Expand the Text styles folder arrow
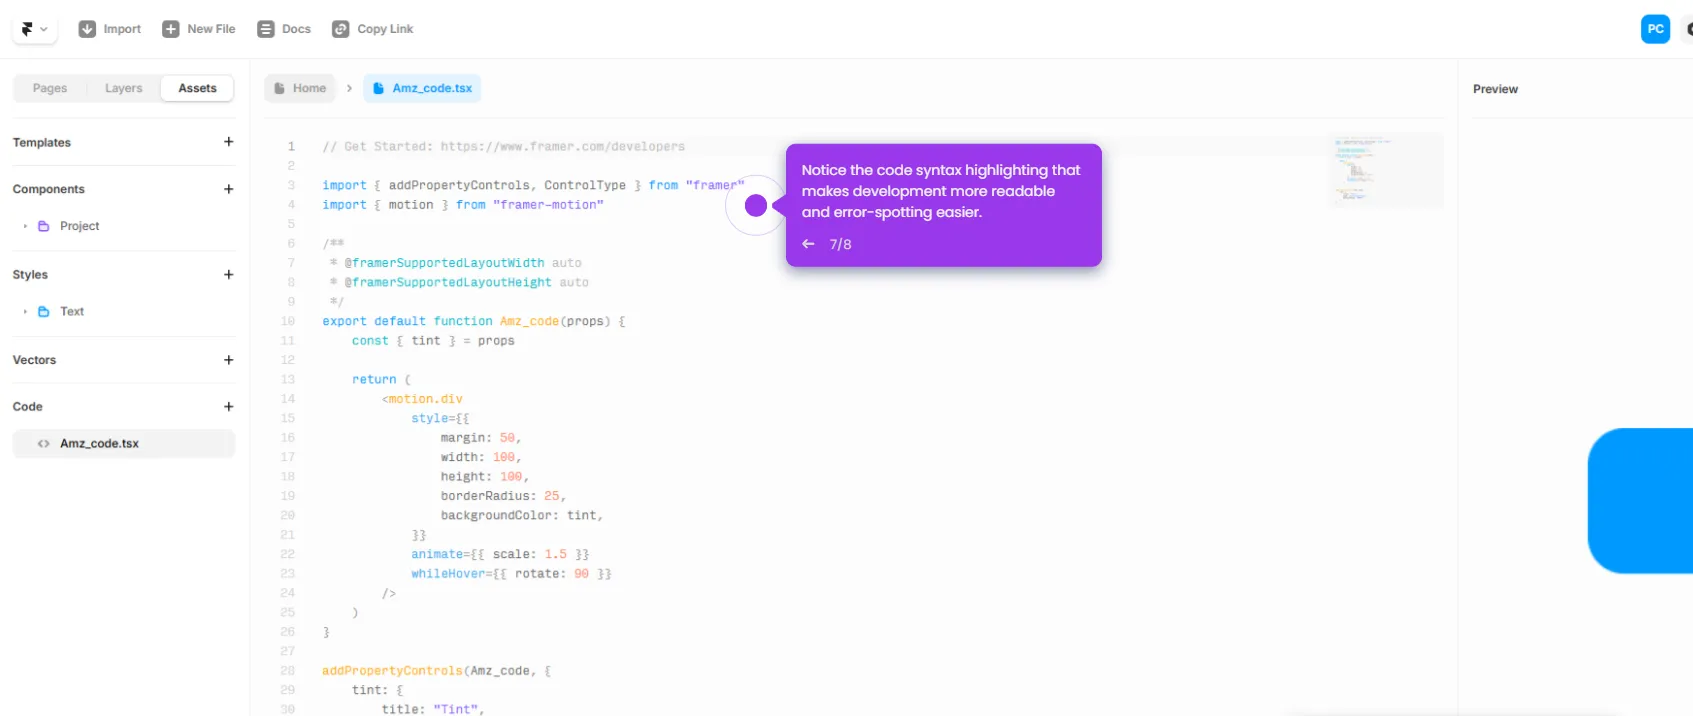Screen dimensions: 1693x716 coord(25,312)
